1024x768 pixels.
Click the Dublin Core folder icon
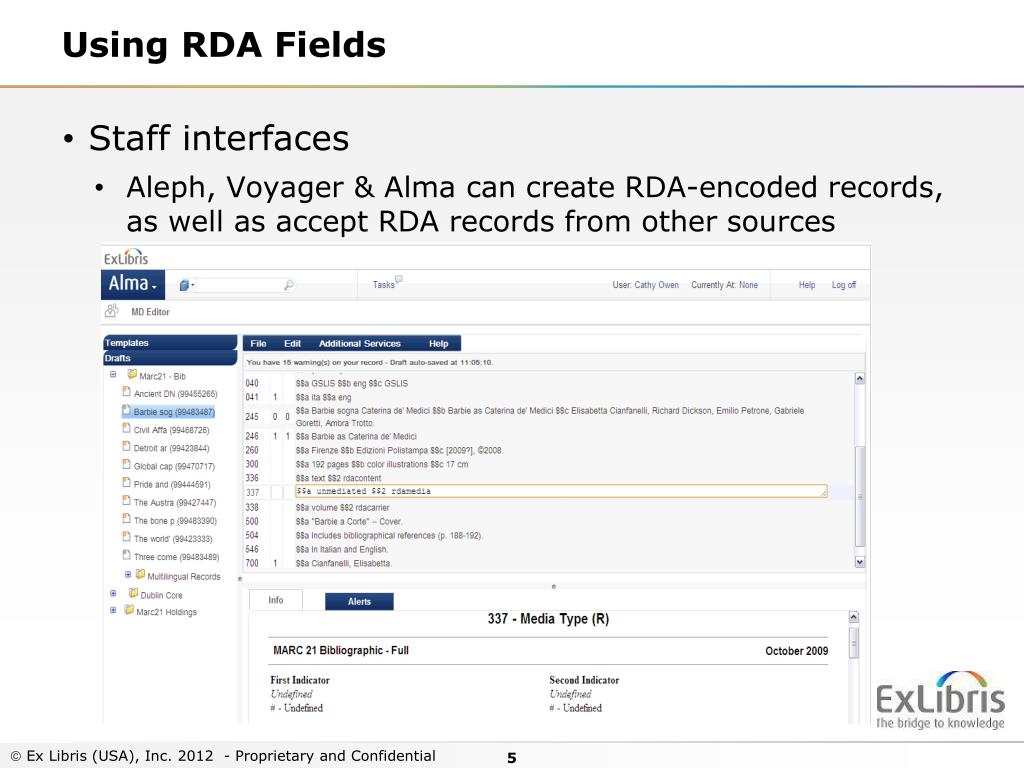click(133, 593)
